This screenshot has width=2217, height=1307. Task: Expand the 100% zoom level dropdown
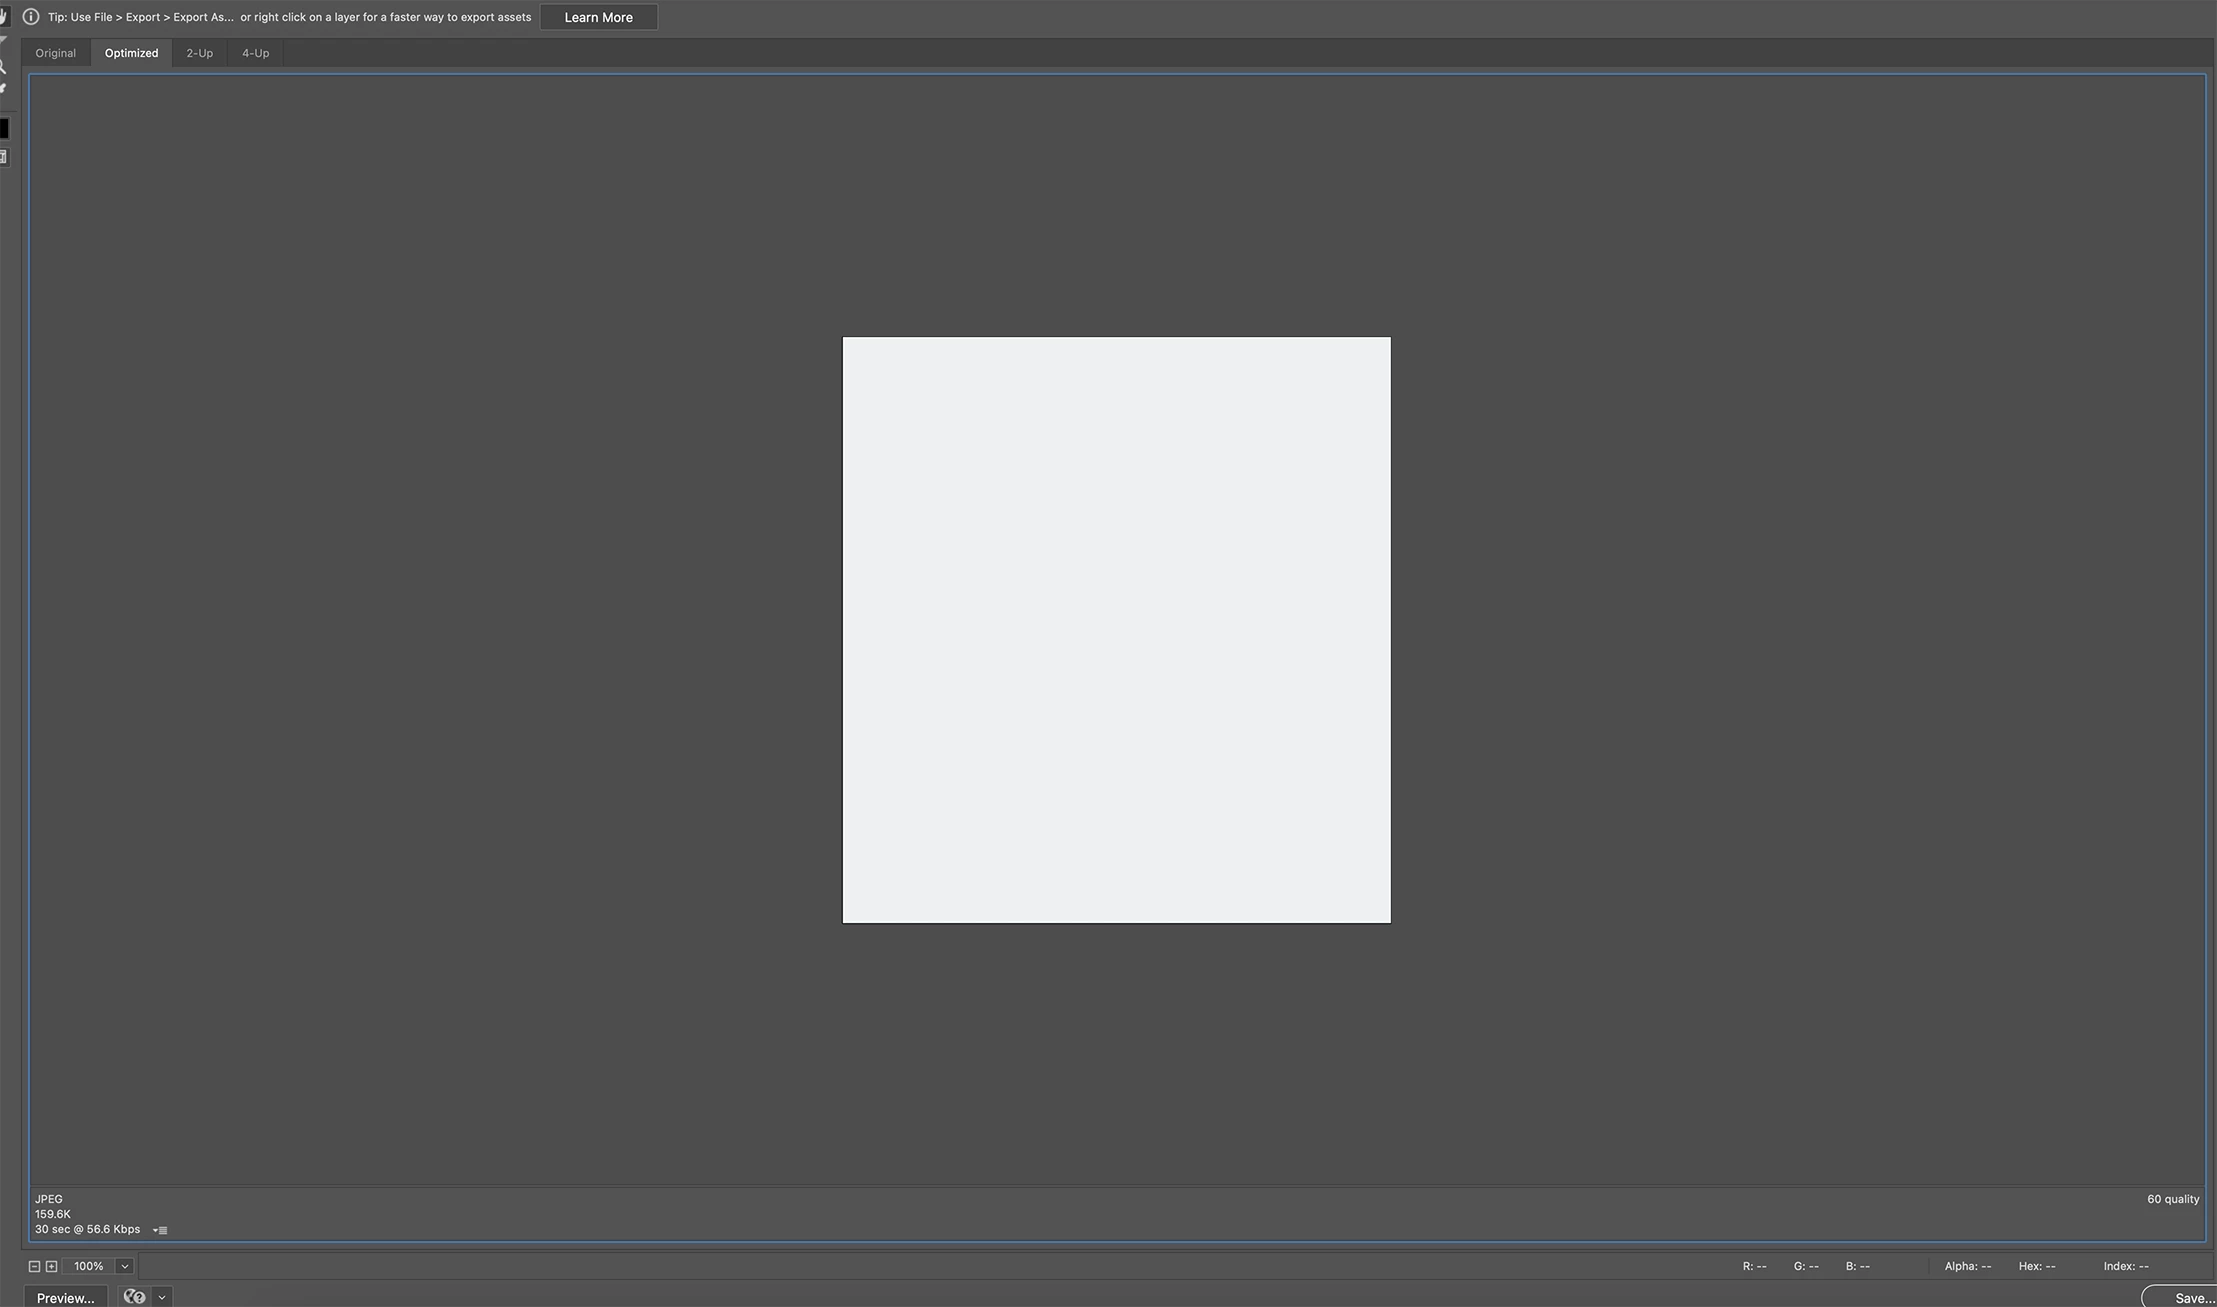pyautogui.click(x=125, y=1266)
